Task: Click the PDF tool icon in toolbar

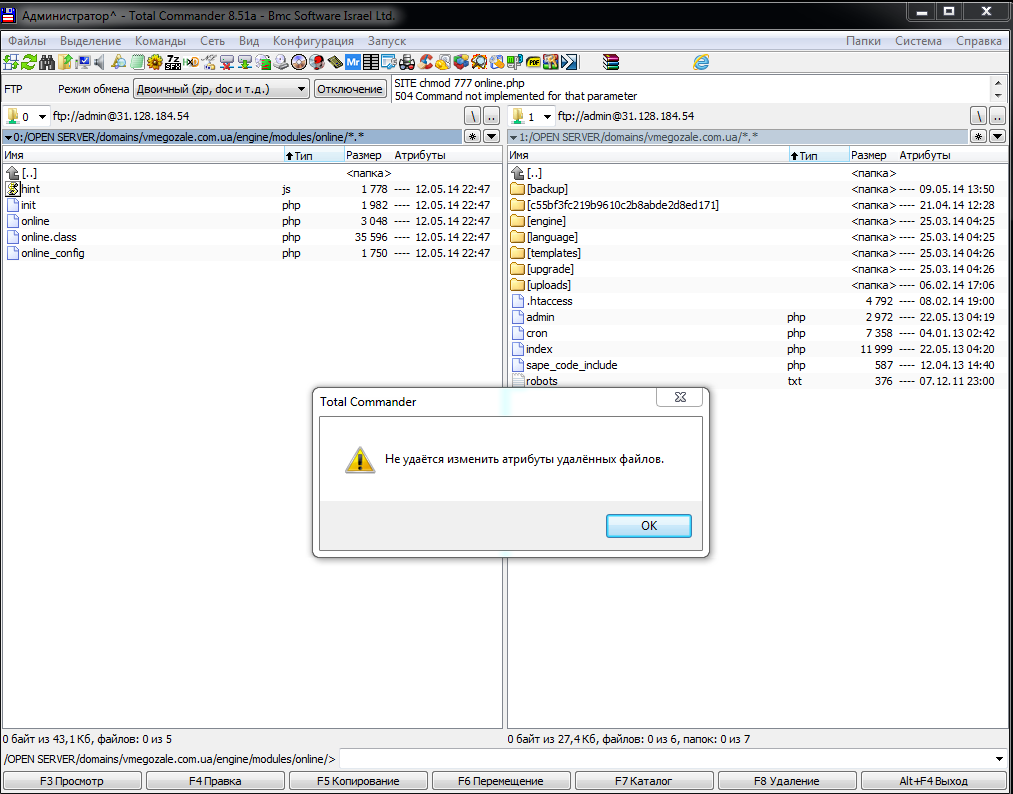Action: pos(534,62)
